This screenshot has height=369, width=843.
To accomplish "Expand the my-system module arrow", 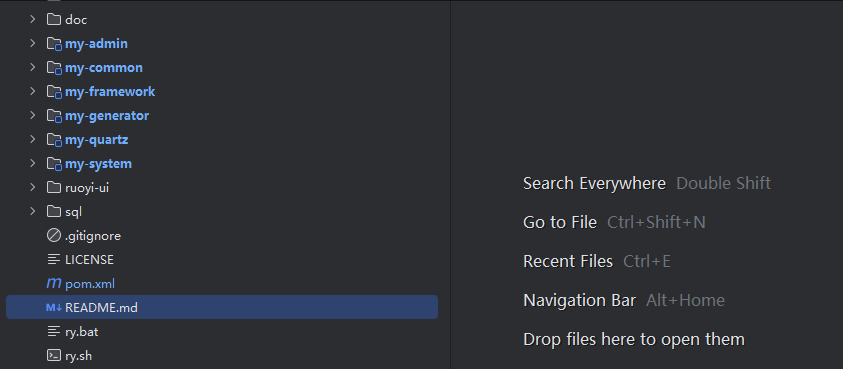I will point(33,164).
